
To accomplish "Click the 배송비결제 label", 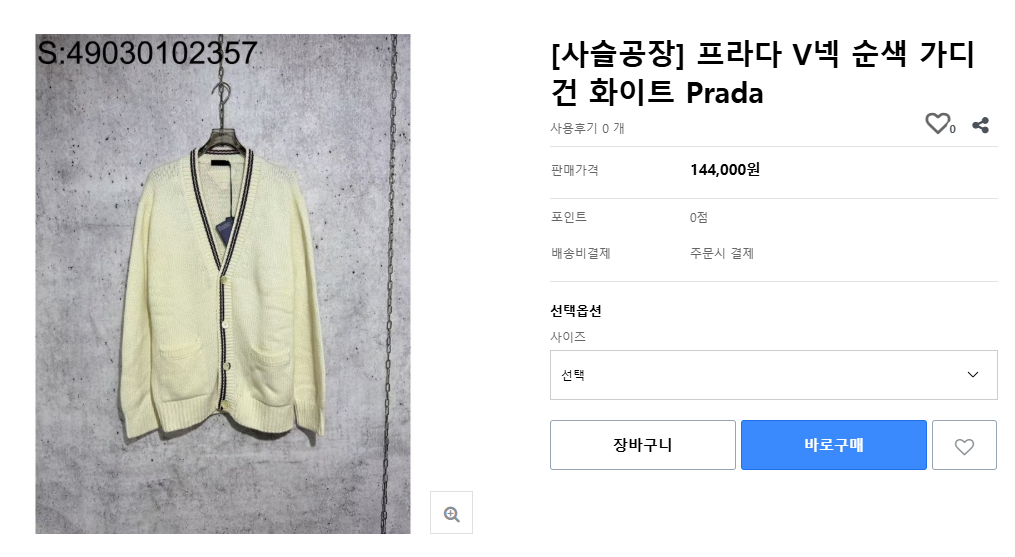I will pyautogui.click(x=580, y=254).
